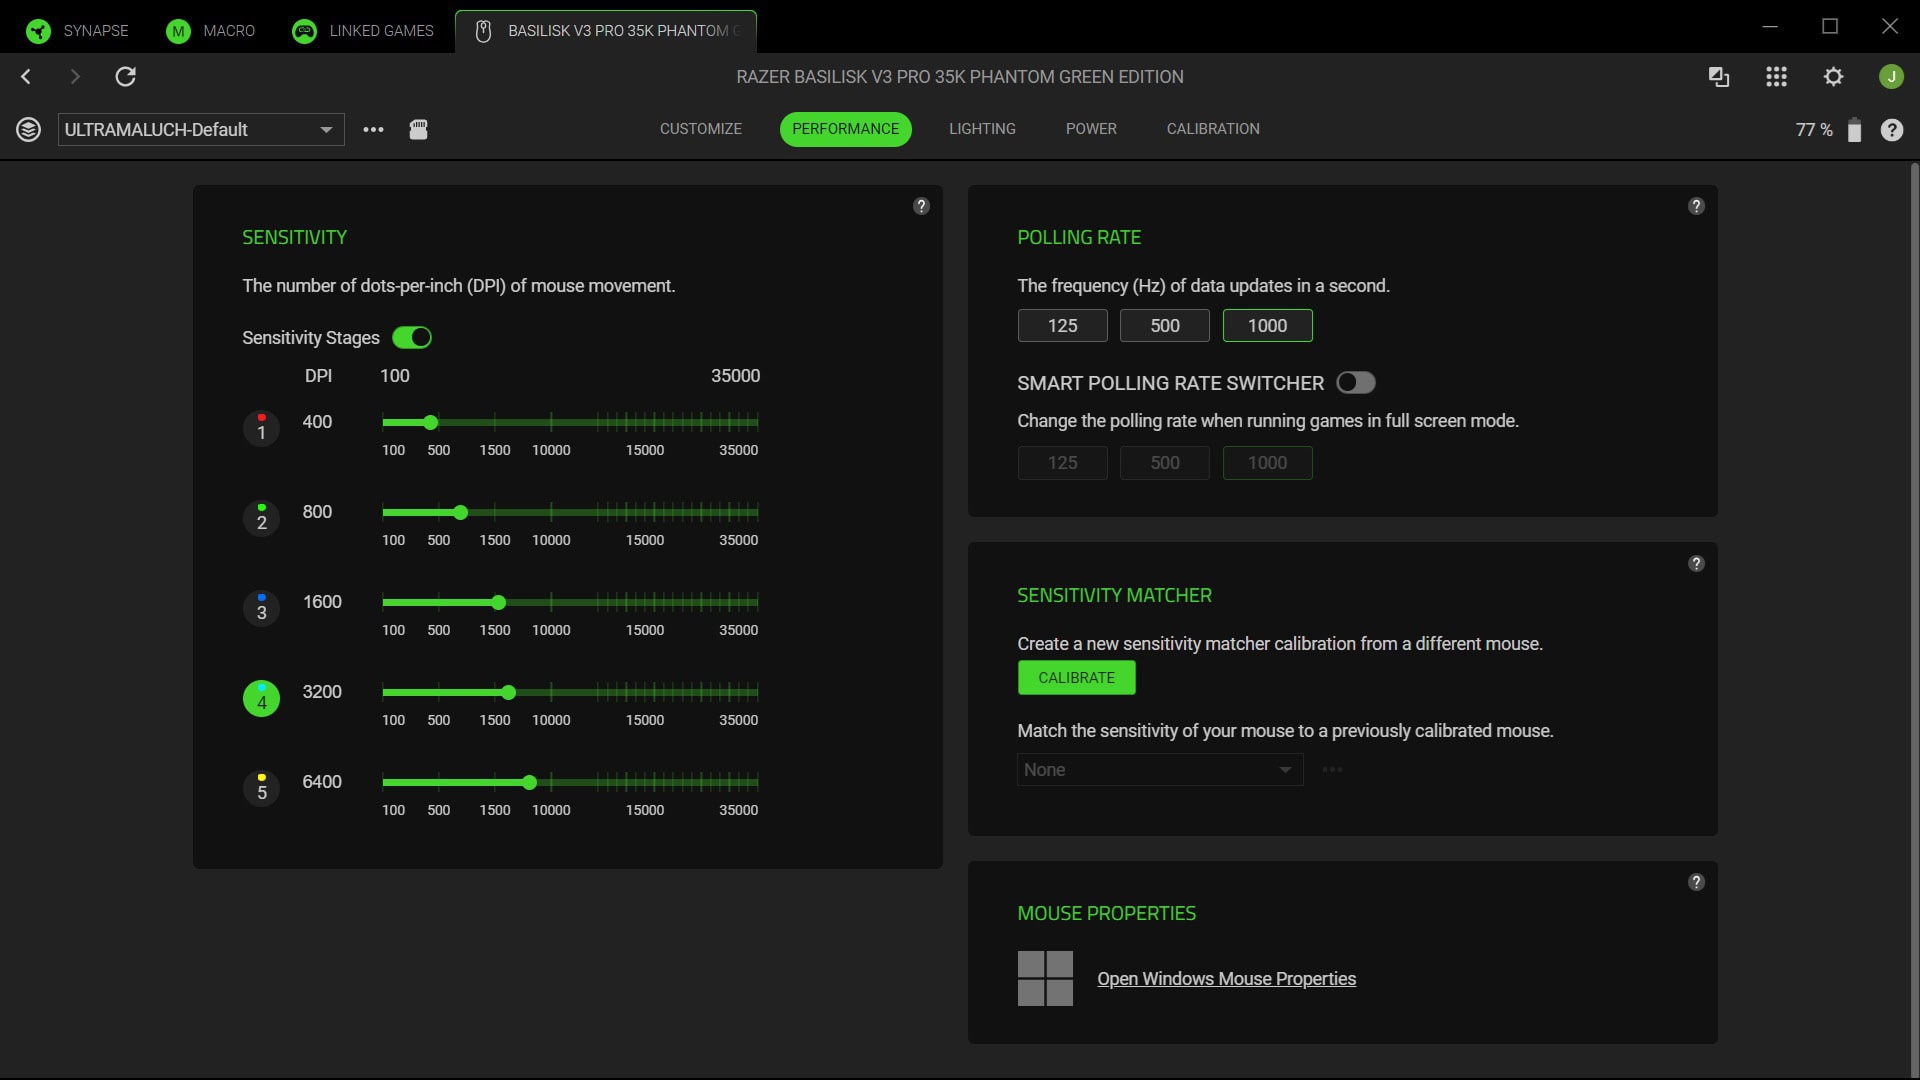Image resolution: width=1920 pixels, height=1080 pixels.
Task: Open the device switcher icon near top right
Action: [1719, 76]
